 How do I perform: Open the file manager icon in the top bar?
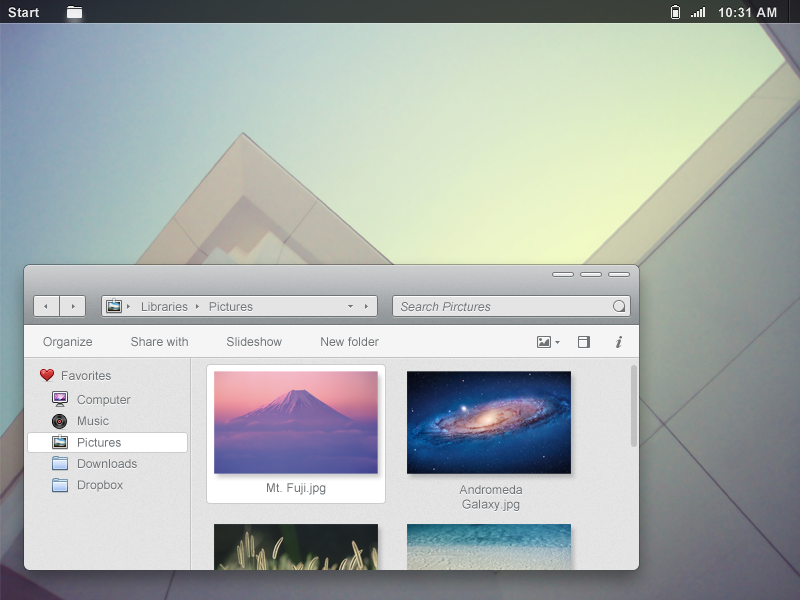tap(74, 12)
